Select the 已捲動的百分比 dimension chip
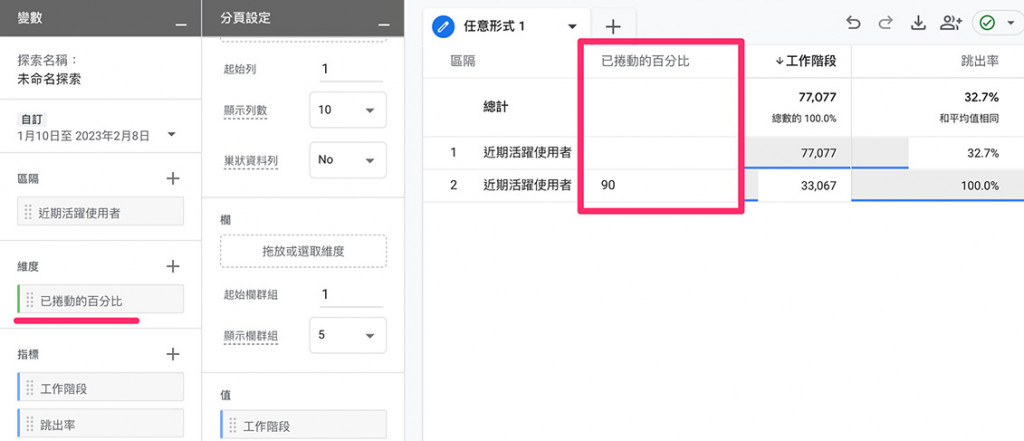The height and width of the screenshot is (441, 1024). pyautogui.click(x=101, y=301)
